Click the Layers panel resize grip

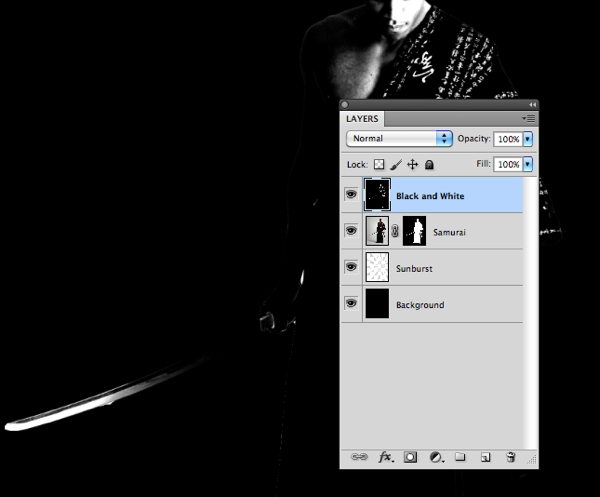point(532,460)
